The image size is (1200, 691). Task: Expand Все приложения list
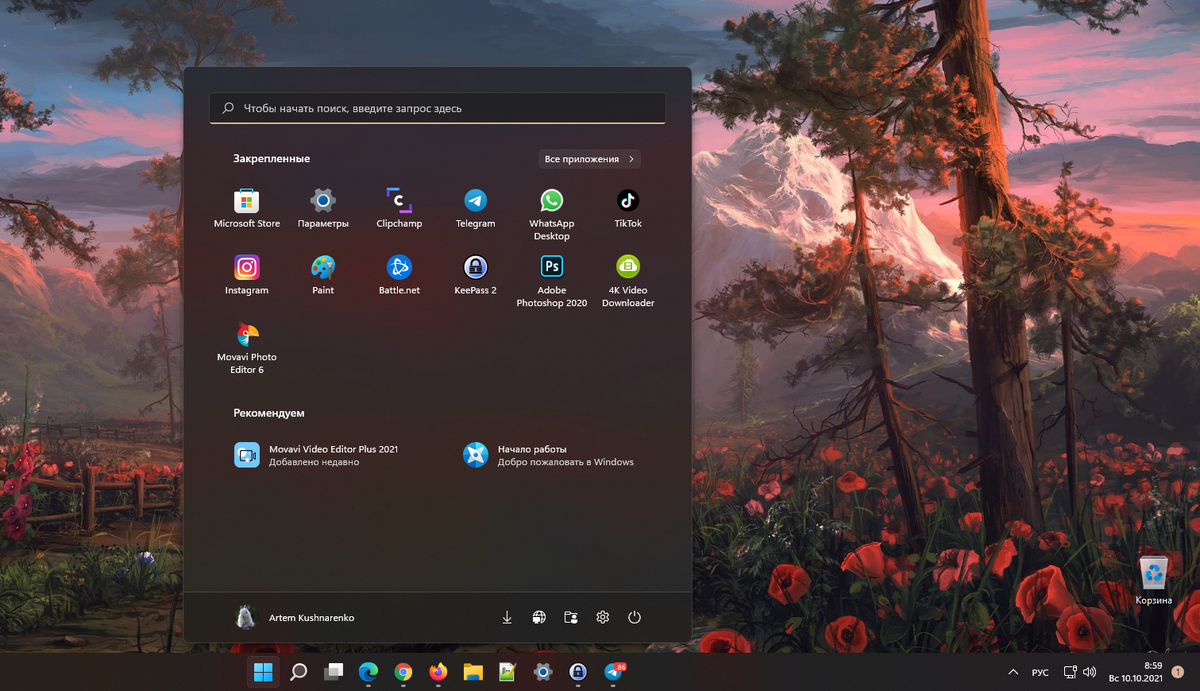pos(589,159)
